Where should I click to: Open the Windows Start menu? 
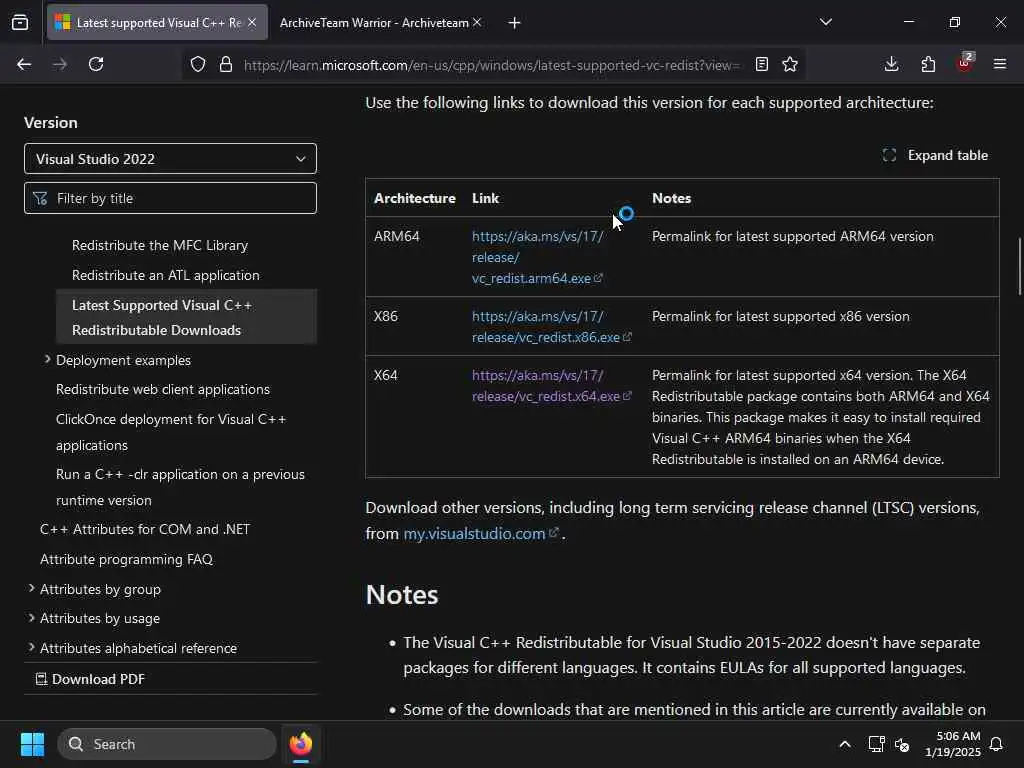tap(32, 744)
